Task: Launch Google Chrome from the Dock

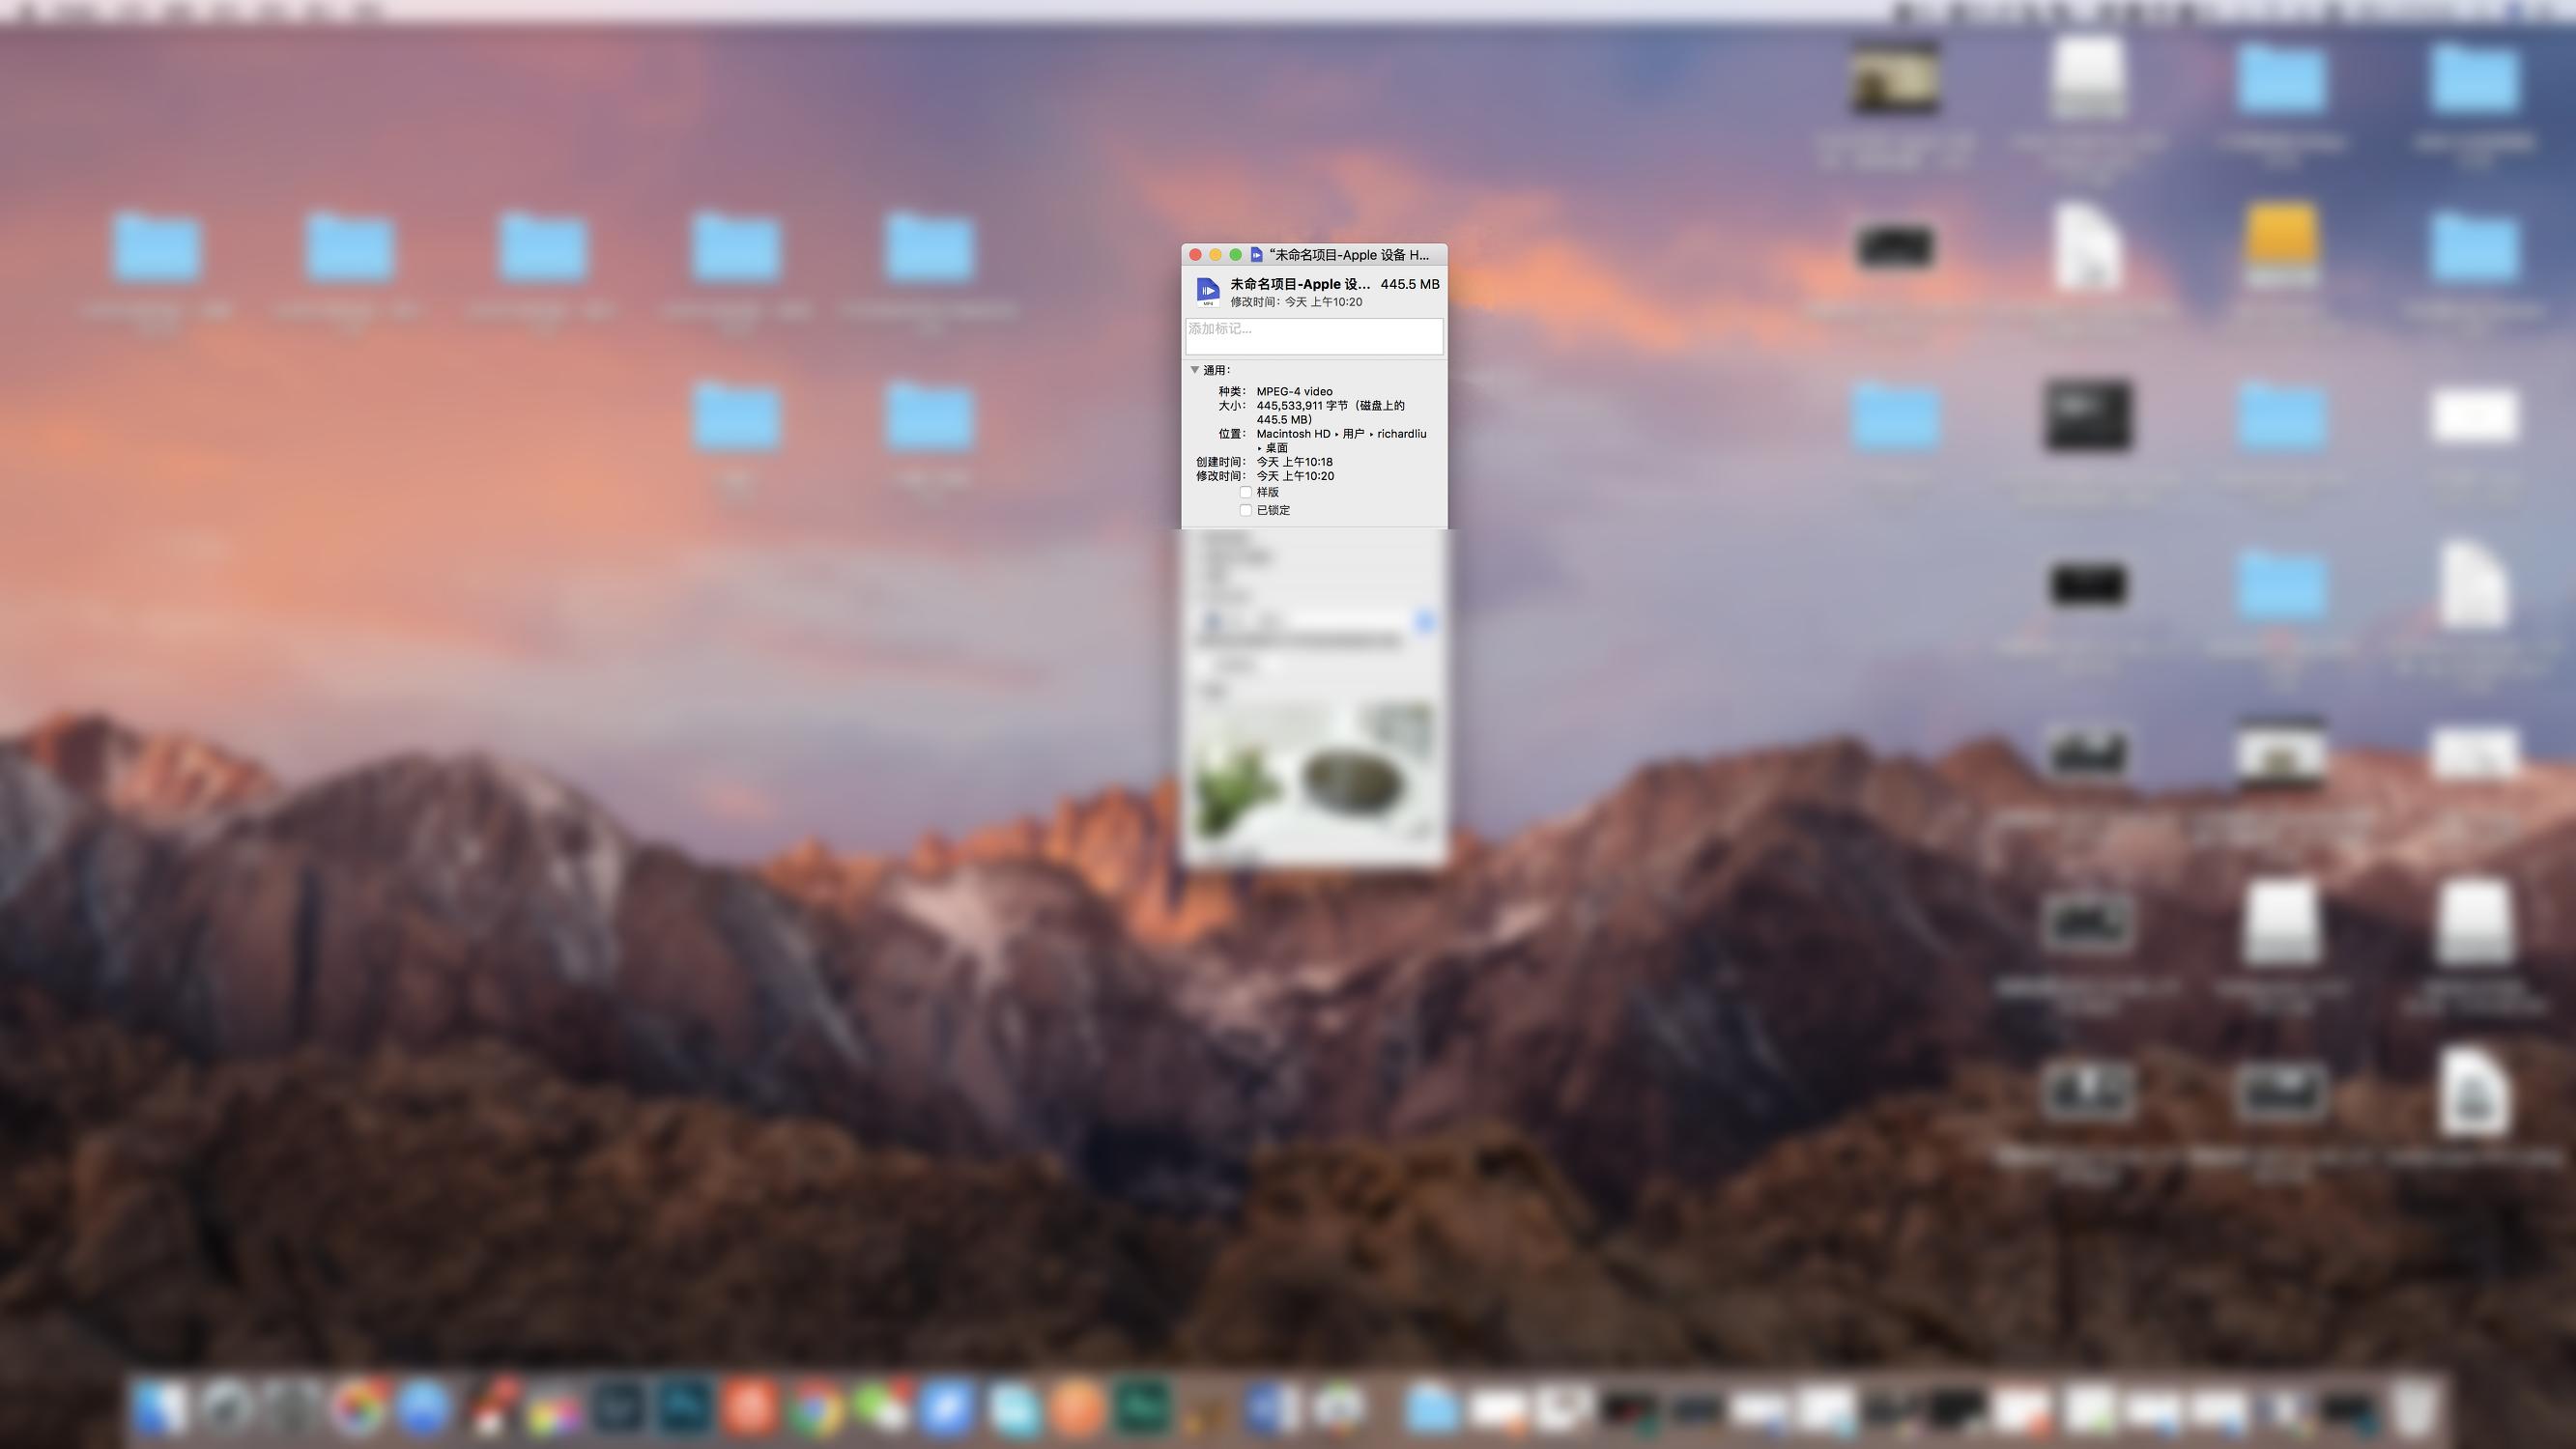Action: click(815, 1408)
